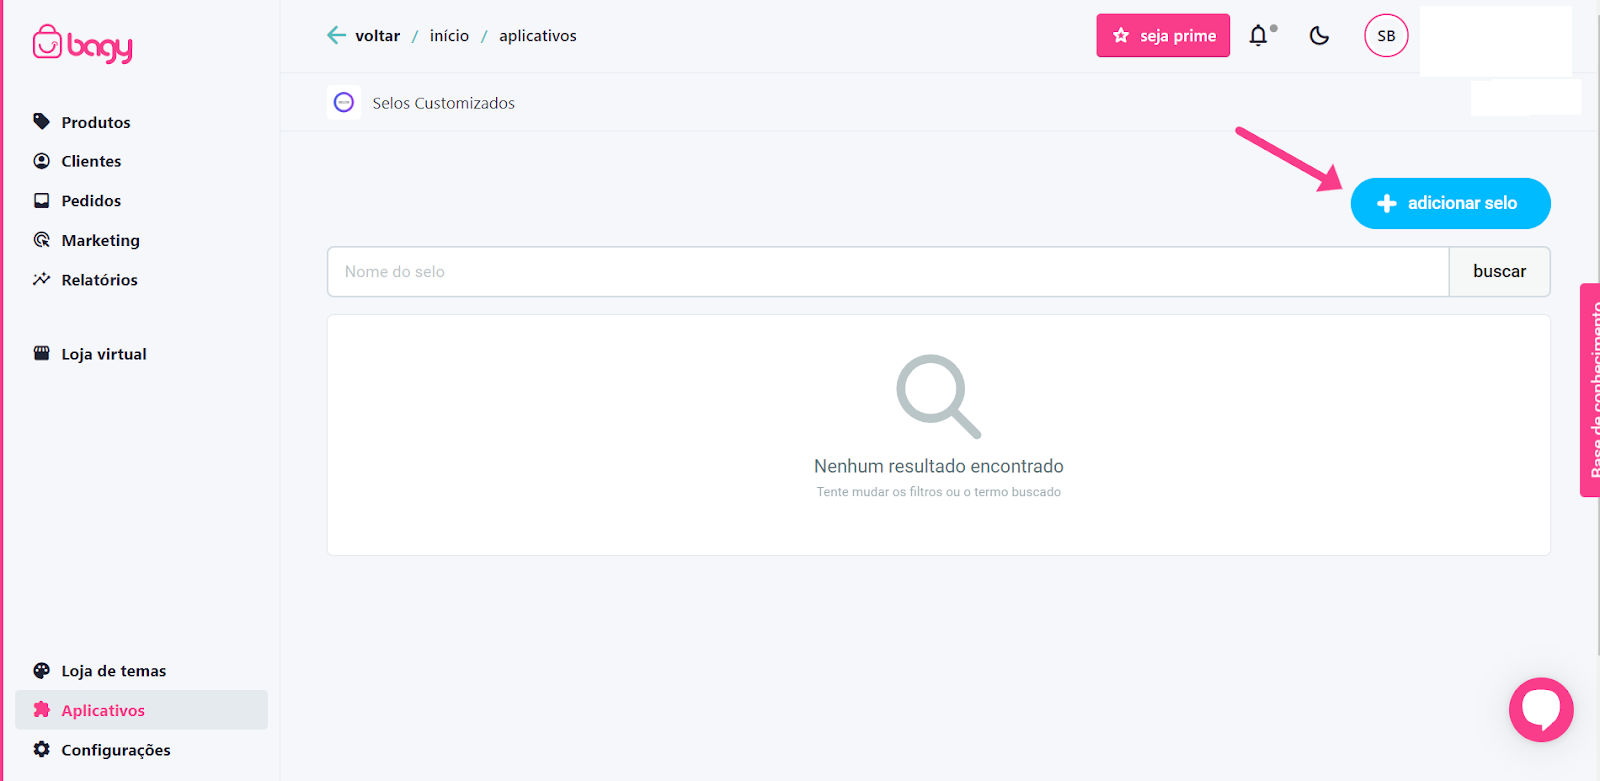1600x781 pixels.
Task: Open the chat support bubble
Action: tap(1541, 710)
